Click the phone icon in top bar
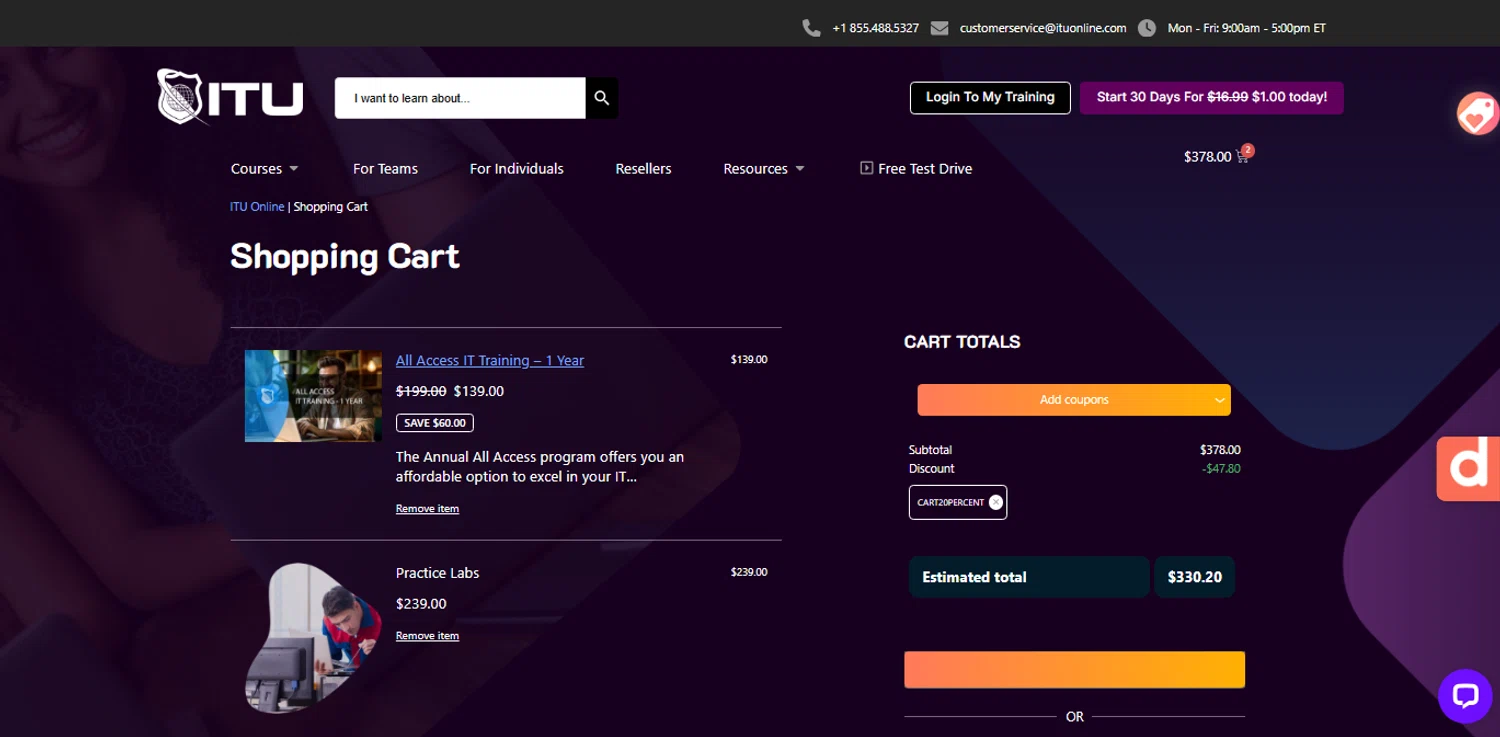Screen dimensions: 1500x737 (x=811, y=28)
